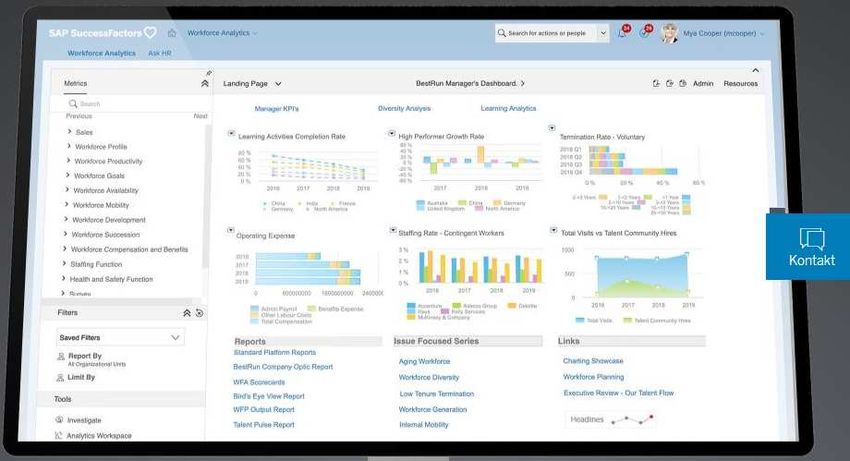This screenshot has height=461, width=850.
Task: Open the Aging Workforce link
Action: [x=424, y=361]
